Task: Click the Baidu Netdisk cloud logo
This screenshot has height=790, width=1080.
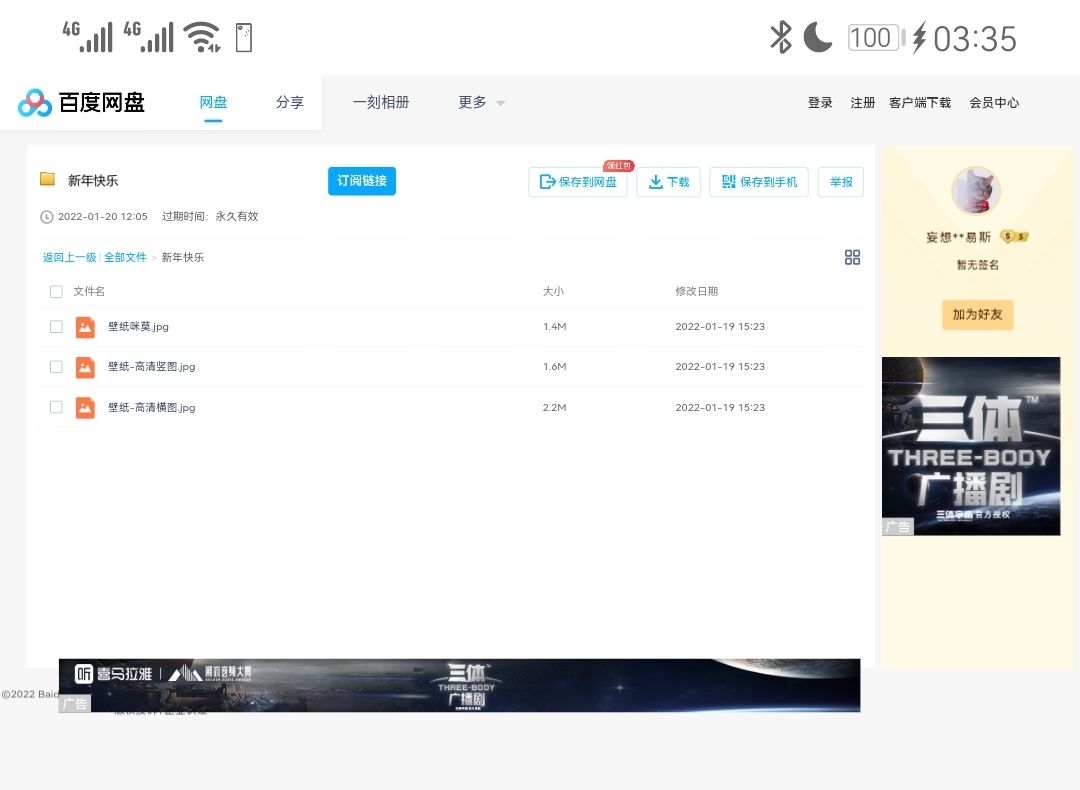Action: click(x=34, y=103)
